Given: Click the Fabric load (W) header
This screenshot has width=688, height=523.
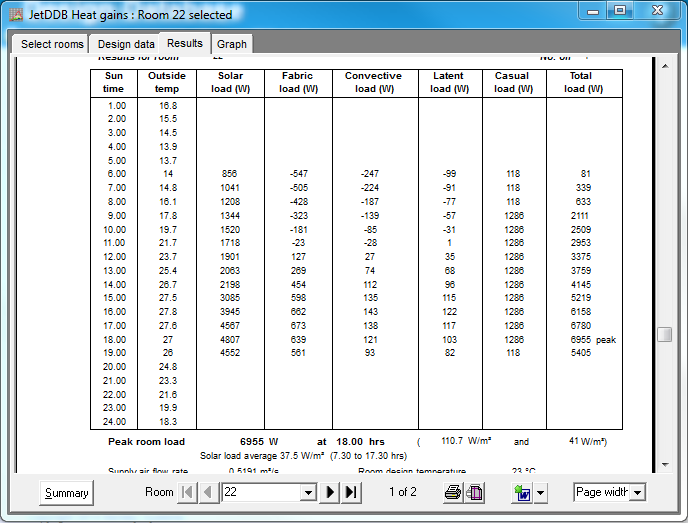Looking at the screenshot, I should point(298,82).
